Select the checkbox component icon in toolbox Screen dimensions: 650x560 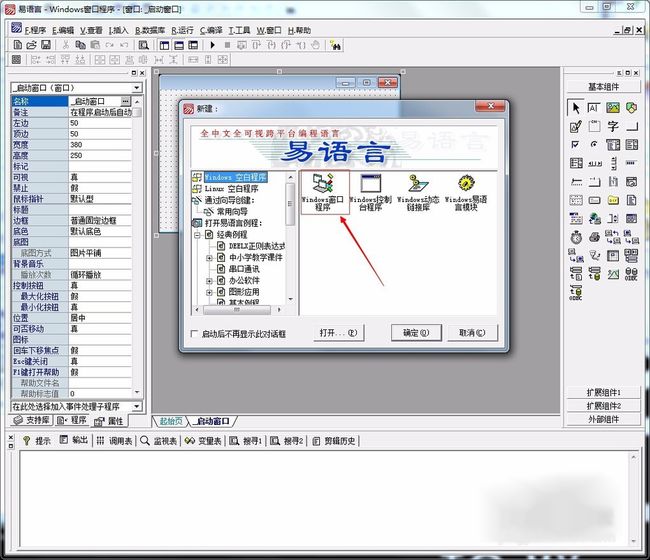pos(575,144)
